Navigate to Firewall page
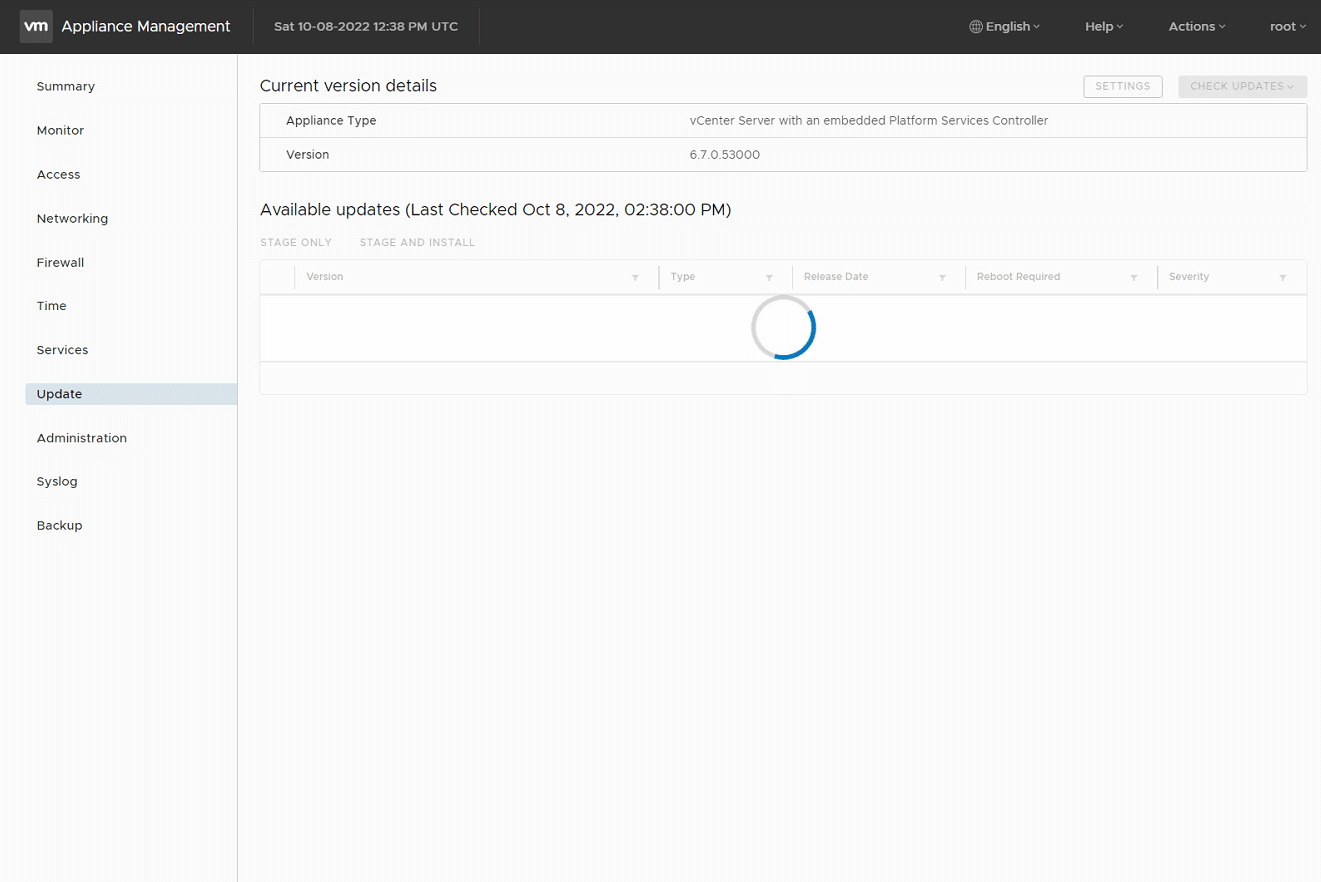Image resolution: width=1321 pixels, height=882 pixels. (60, 263)
